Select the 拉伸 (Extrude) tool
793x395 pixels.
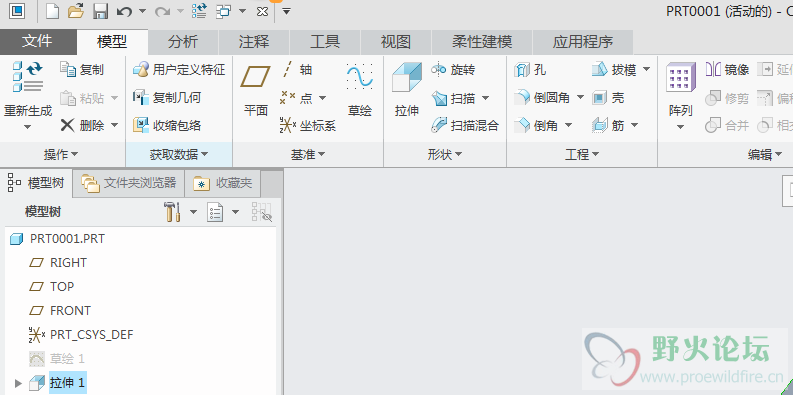coord(407,90)
